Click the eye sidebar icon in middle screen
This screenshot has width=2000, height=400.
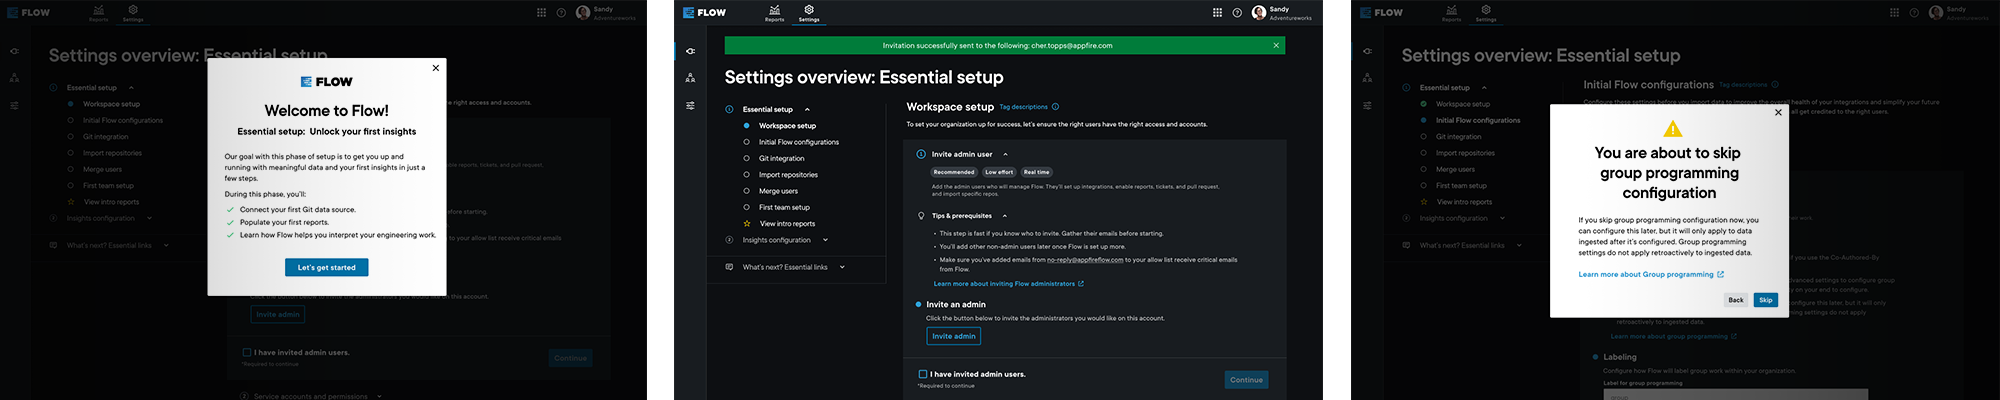pos(690,51)
